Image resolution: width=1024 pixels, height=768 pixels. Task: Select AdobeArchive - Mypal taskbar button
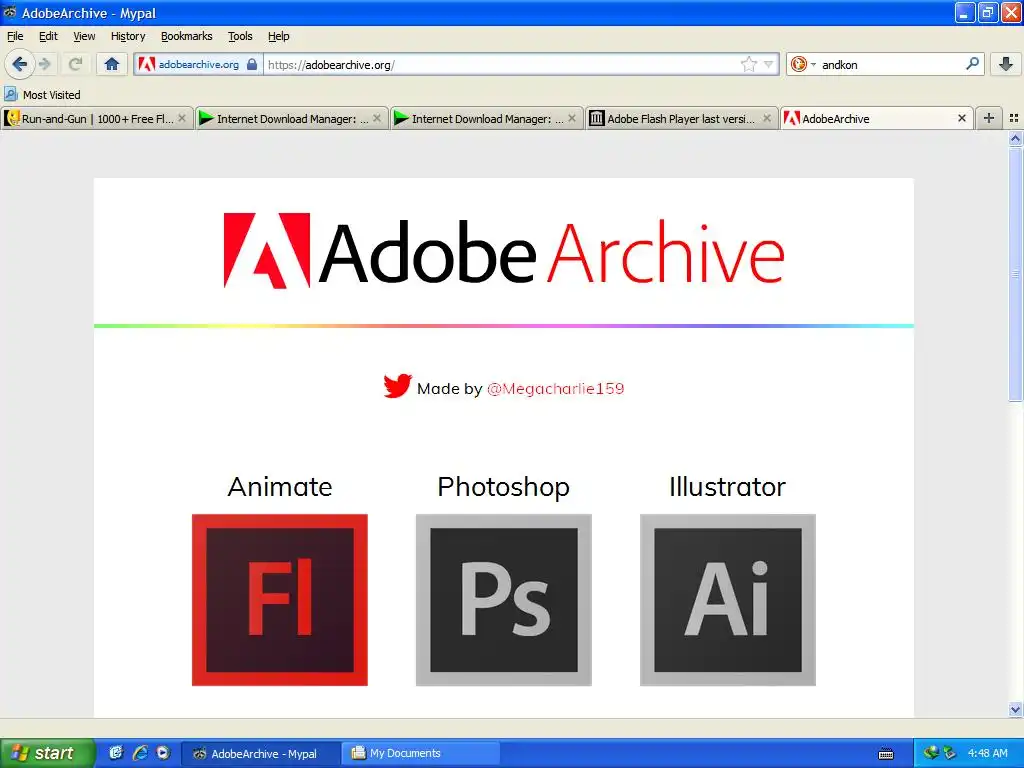pyautogui.click(x=261, y=754)
